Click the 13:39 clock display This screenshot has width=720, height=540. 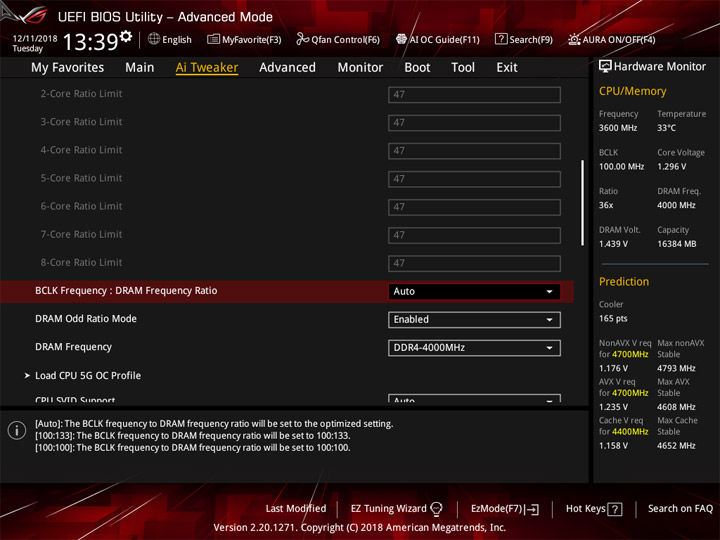(90, 42)
